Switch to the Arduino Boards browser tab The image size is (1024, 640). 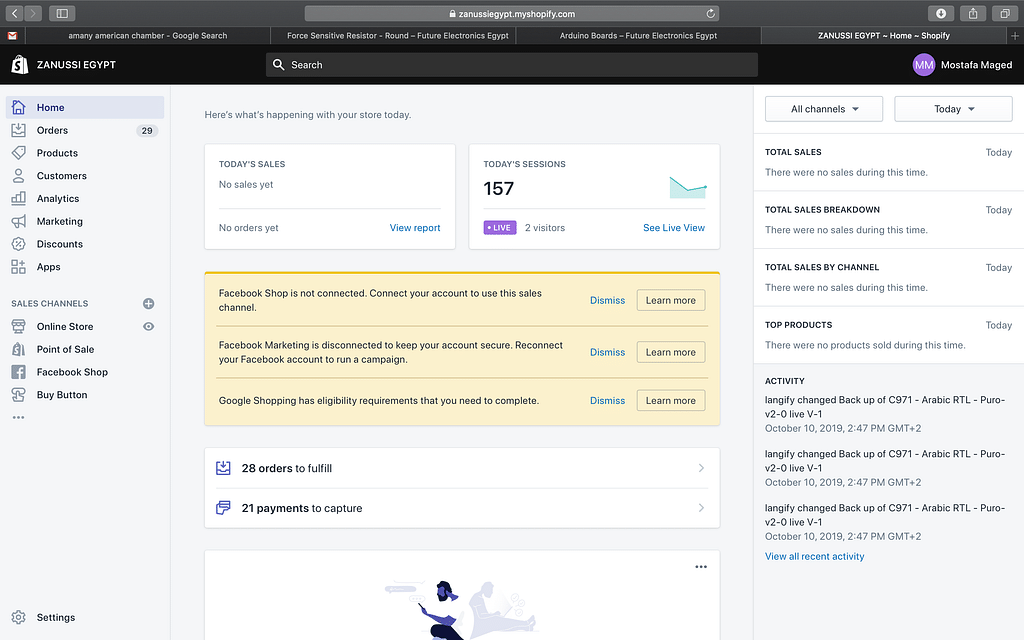[x=637, y=35]
